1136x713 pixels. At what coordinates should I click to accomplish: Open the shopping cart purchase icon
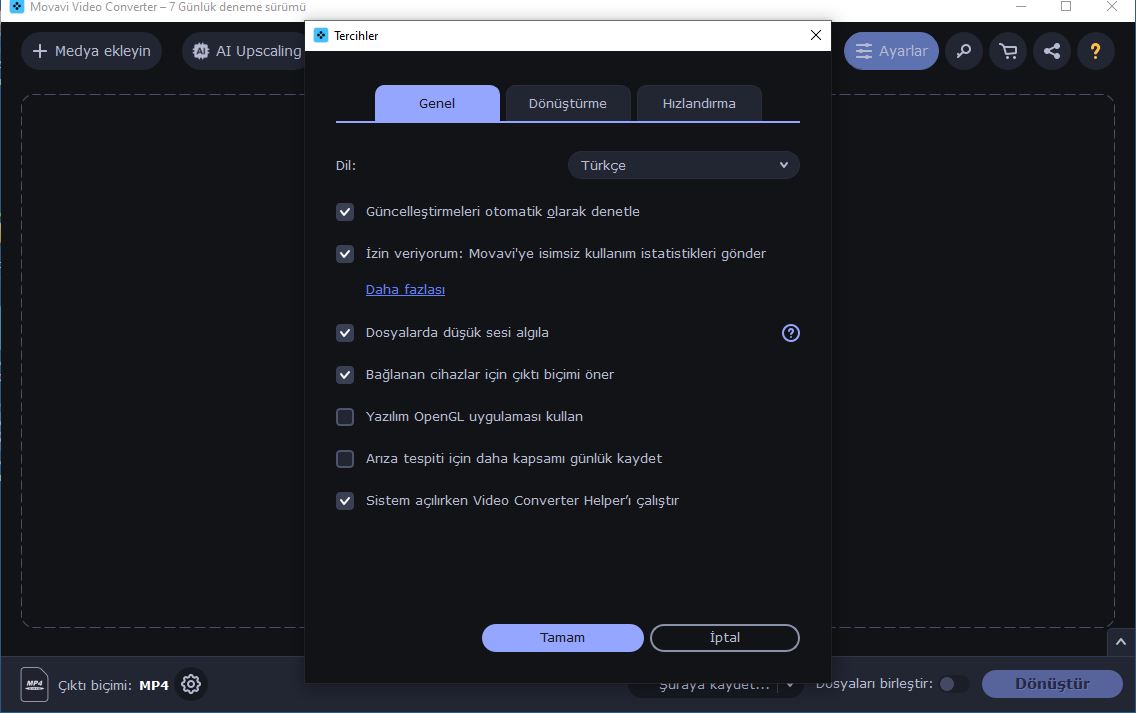pyautogui.click(x=1008, y=51)
